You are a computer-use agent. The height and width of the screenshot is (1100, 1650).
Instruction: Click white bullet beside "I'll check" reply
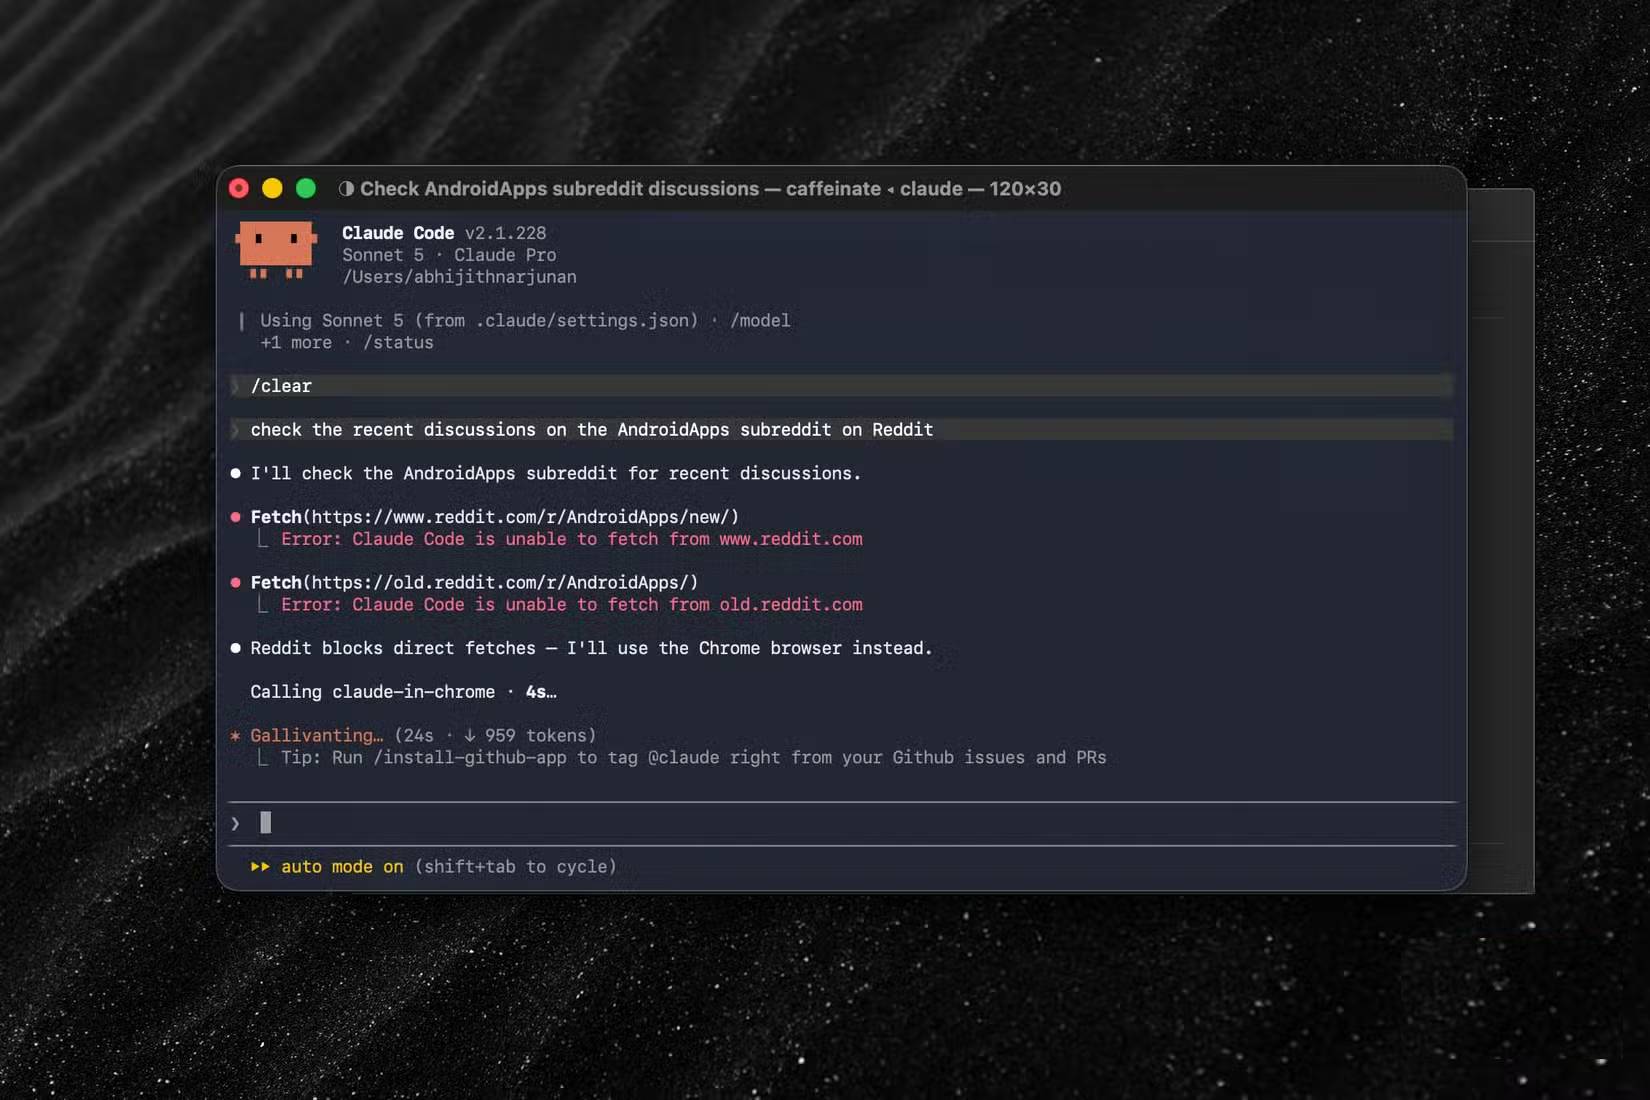pyautogui.click(x=235, y=473)
